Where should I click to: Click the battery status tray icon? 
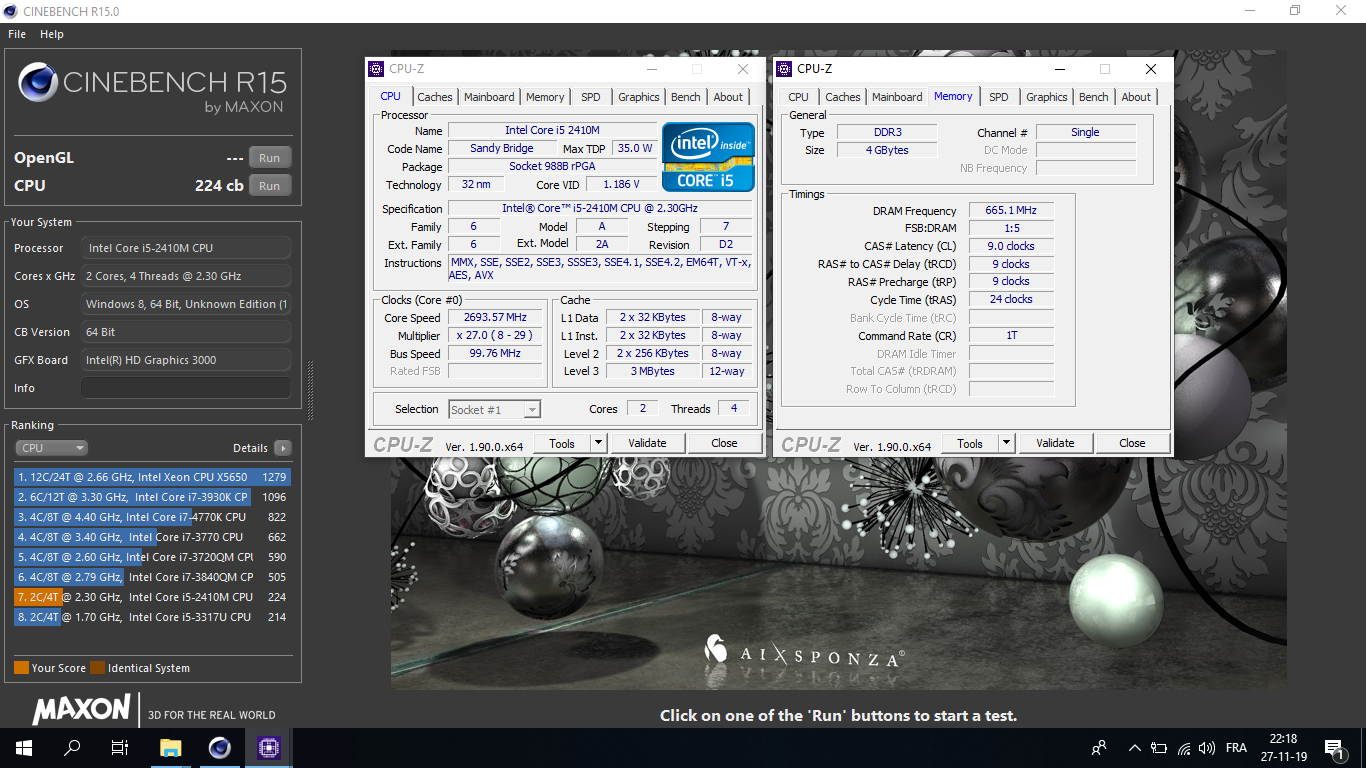1159,748
